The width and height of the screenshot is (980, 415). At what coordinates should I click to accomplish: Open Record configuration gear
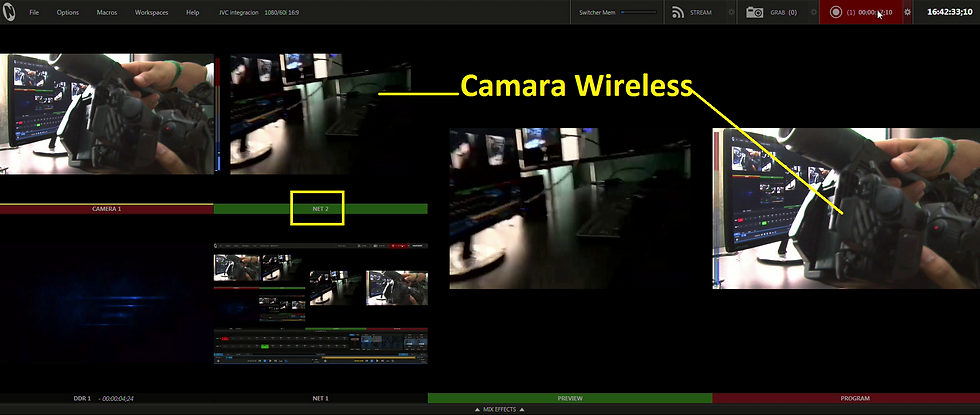coord(908,12)
